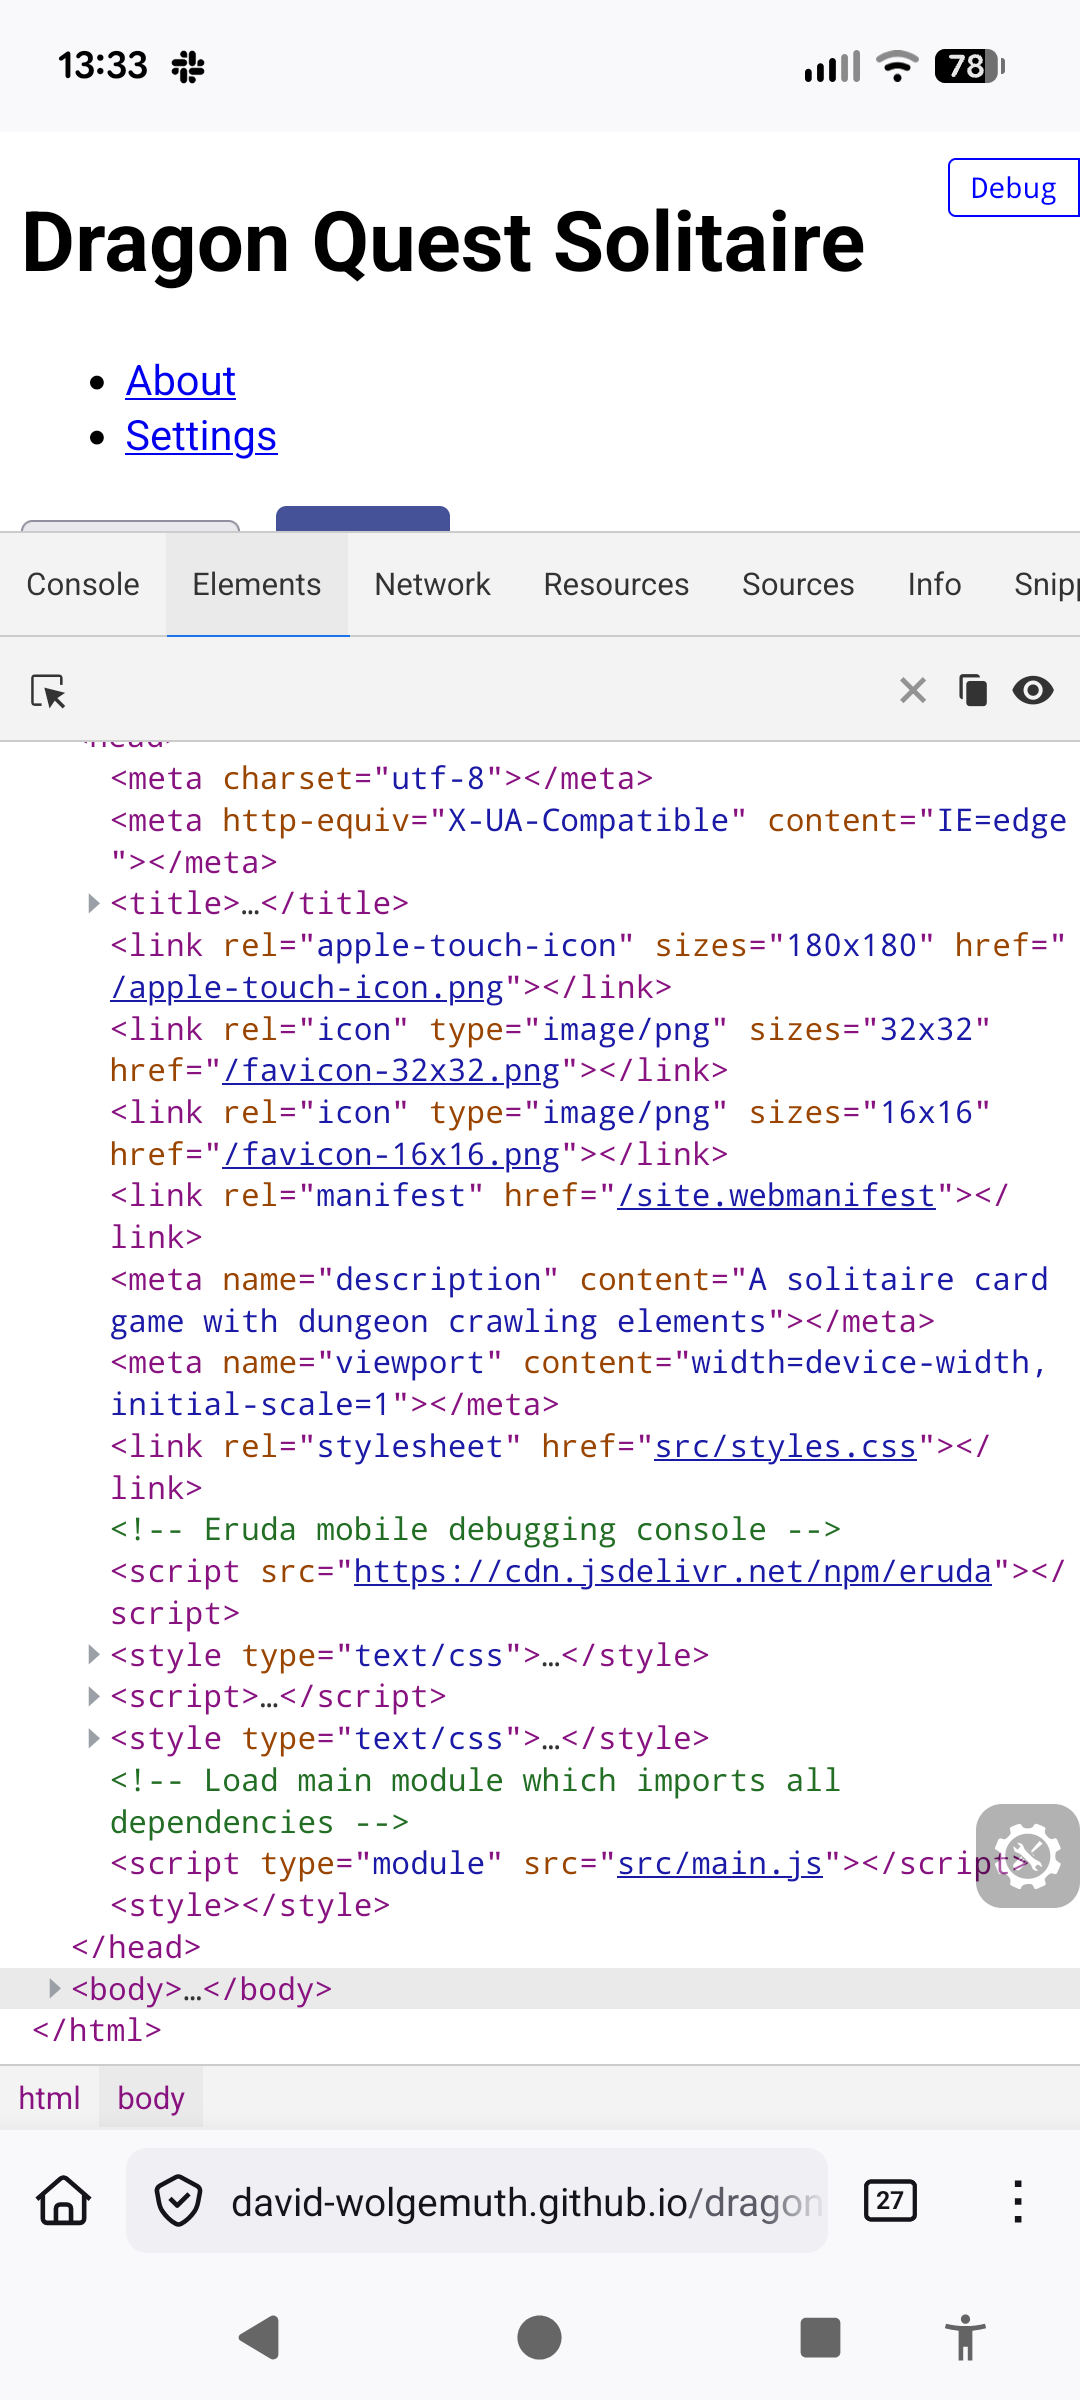Tap the Android recents square
The height and width of the screenshot is (2400, 1080).
[x=820, y=2338]
